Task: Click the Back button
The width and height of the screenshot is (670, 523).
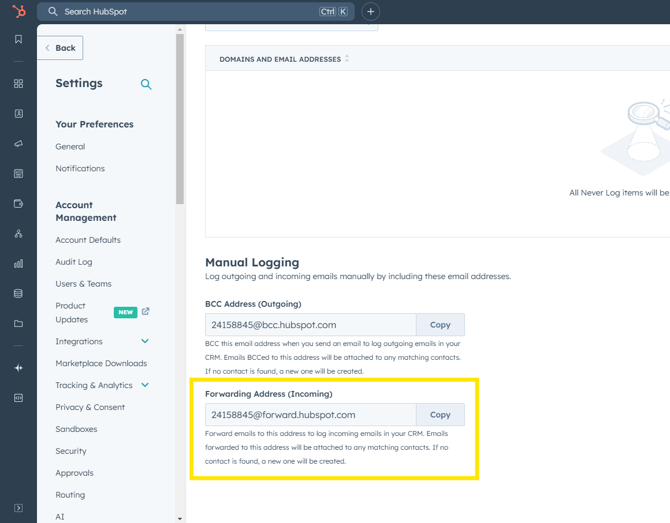Action: tap(60, 48)
